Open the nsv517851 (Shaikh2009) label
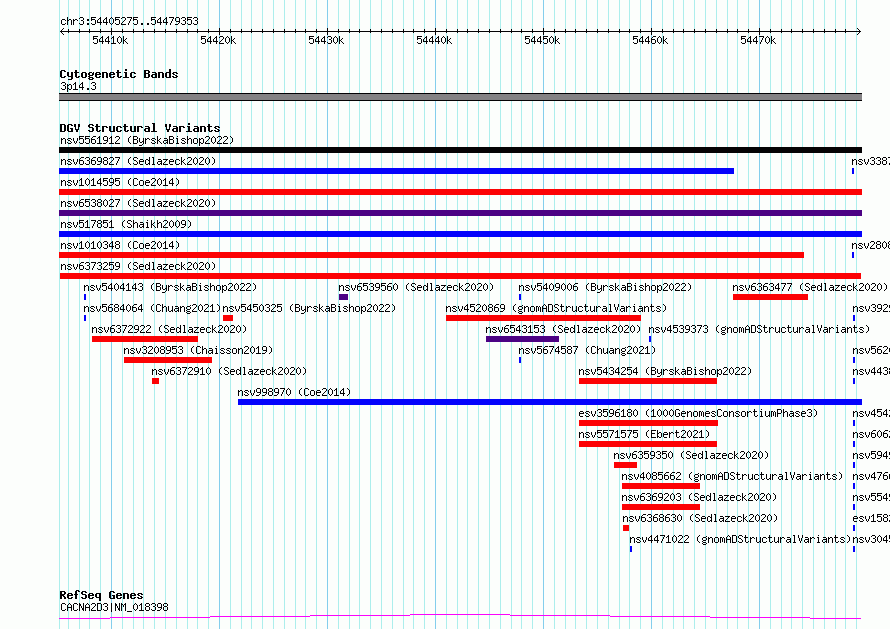 coord(126,224)
